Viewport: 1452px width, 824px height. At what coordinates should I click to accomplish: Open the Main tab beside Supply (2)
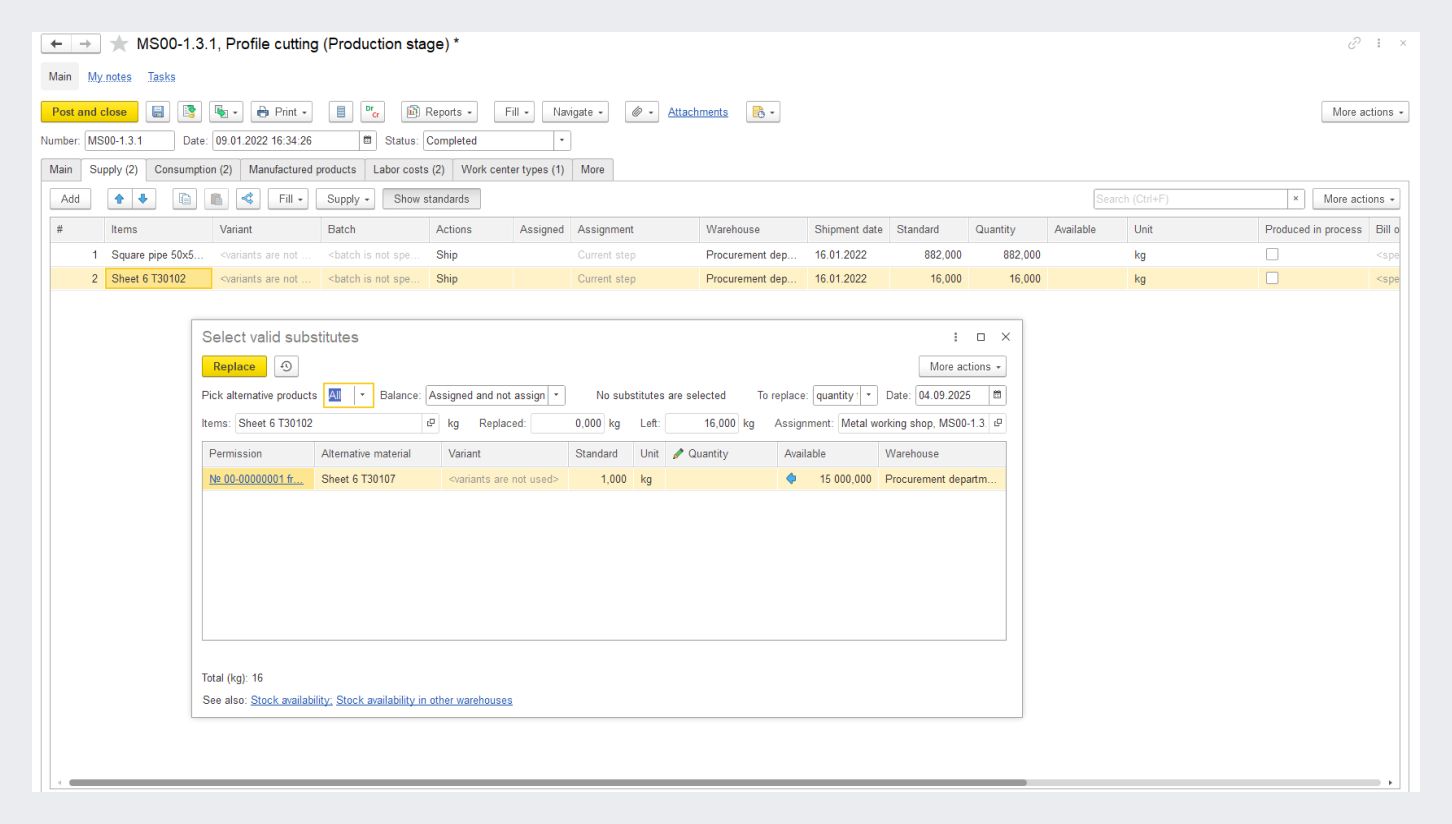pos(60,170)
